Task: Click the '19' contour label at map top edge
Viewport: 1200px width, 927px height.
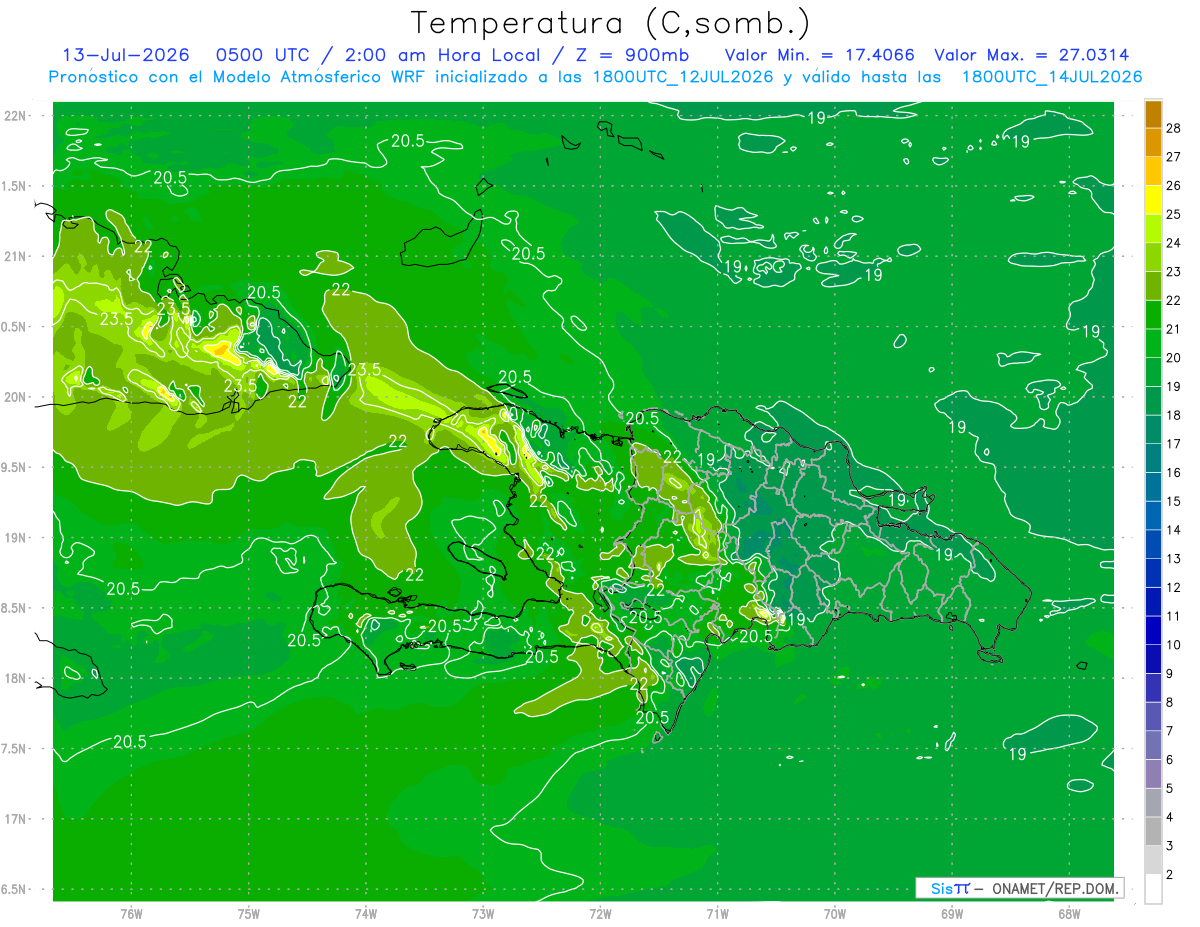Action: [816, 118]
